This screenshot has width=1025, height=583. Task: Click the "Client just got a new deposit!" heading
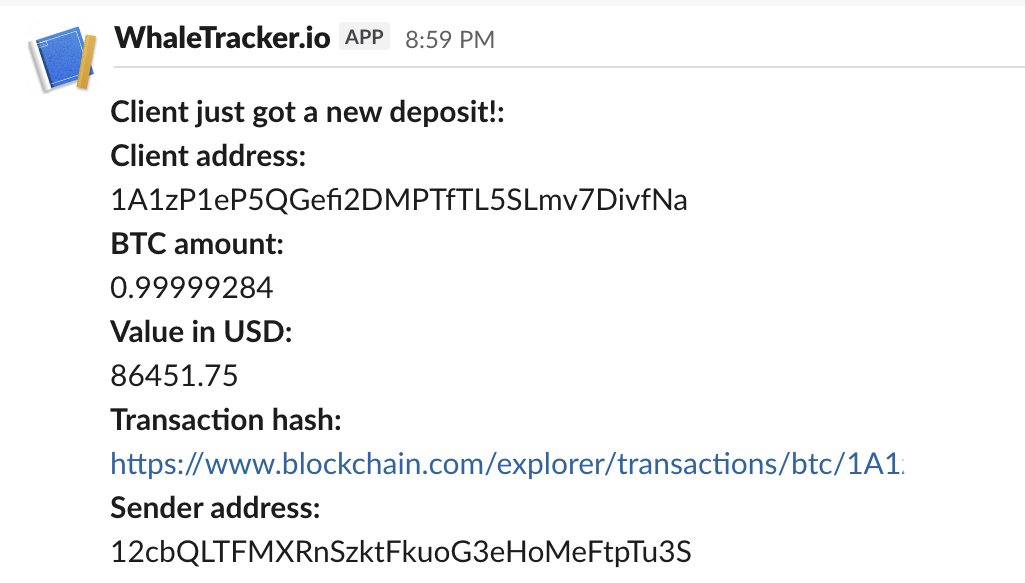(308, 112)
